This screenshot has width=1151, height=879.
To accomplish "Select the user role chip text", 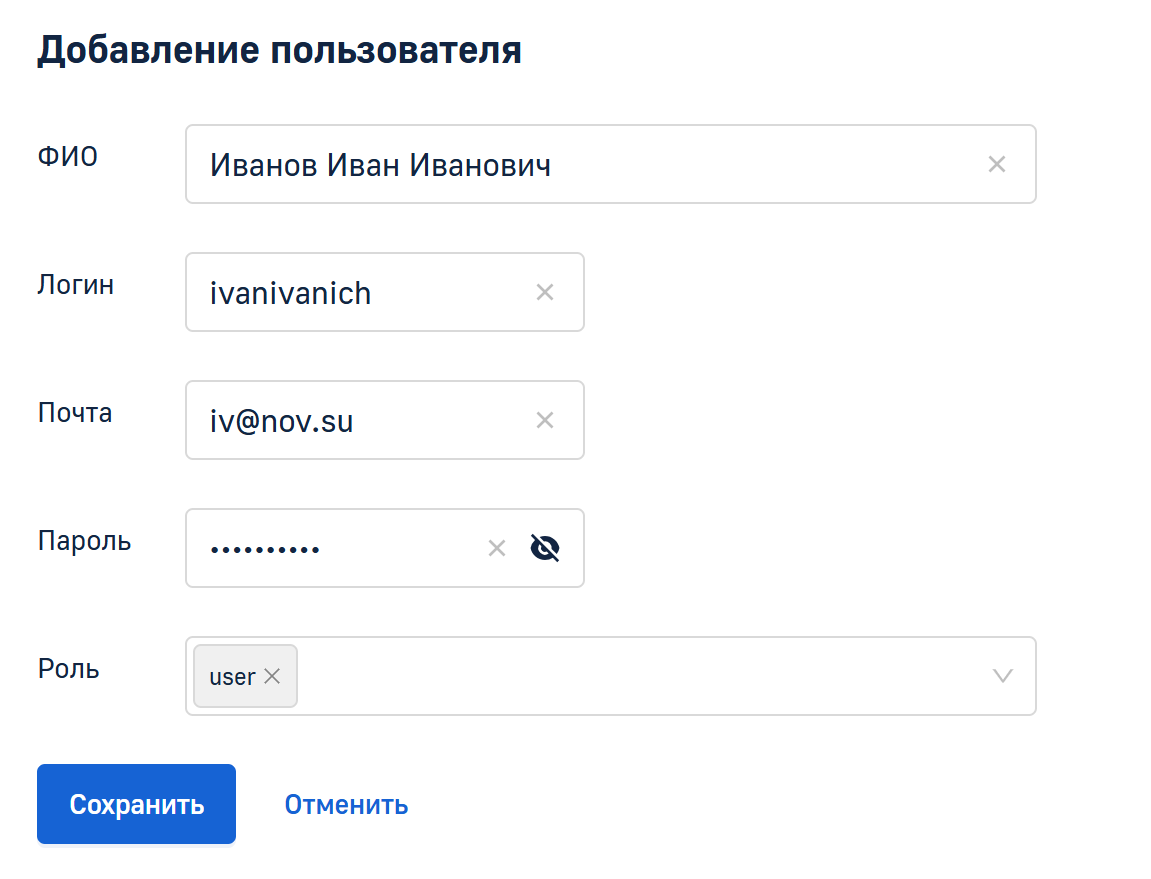I will (232, 677).
